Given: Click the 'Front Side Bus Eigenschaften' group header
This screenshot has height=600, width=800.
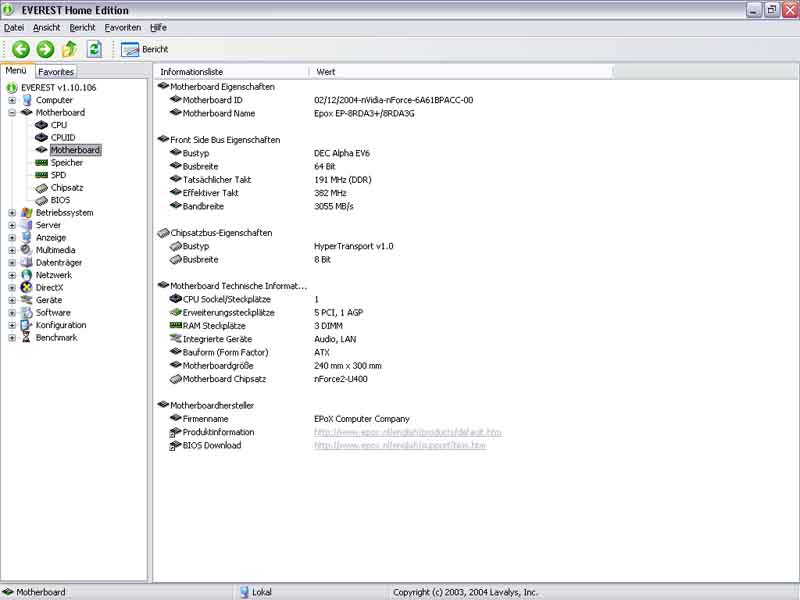Looking at the screenshot, I should click(x=224, y=140).
